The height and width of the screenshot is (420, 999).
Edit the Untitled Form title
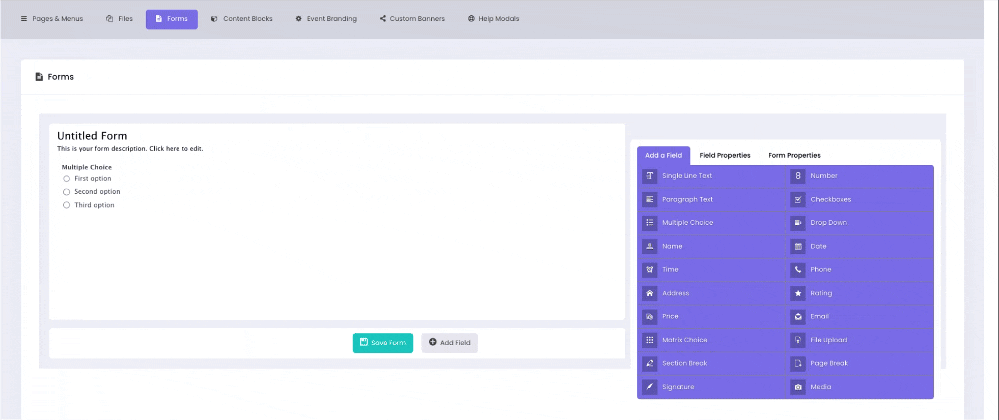coord(92,136)
